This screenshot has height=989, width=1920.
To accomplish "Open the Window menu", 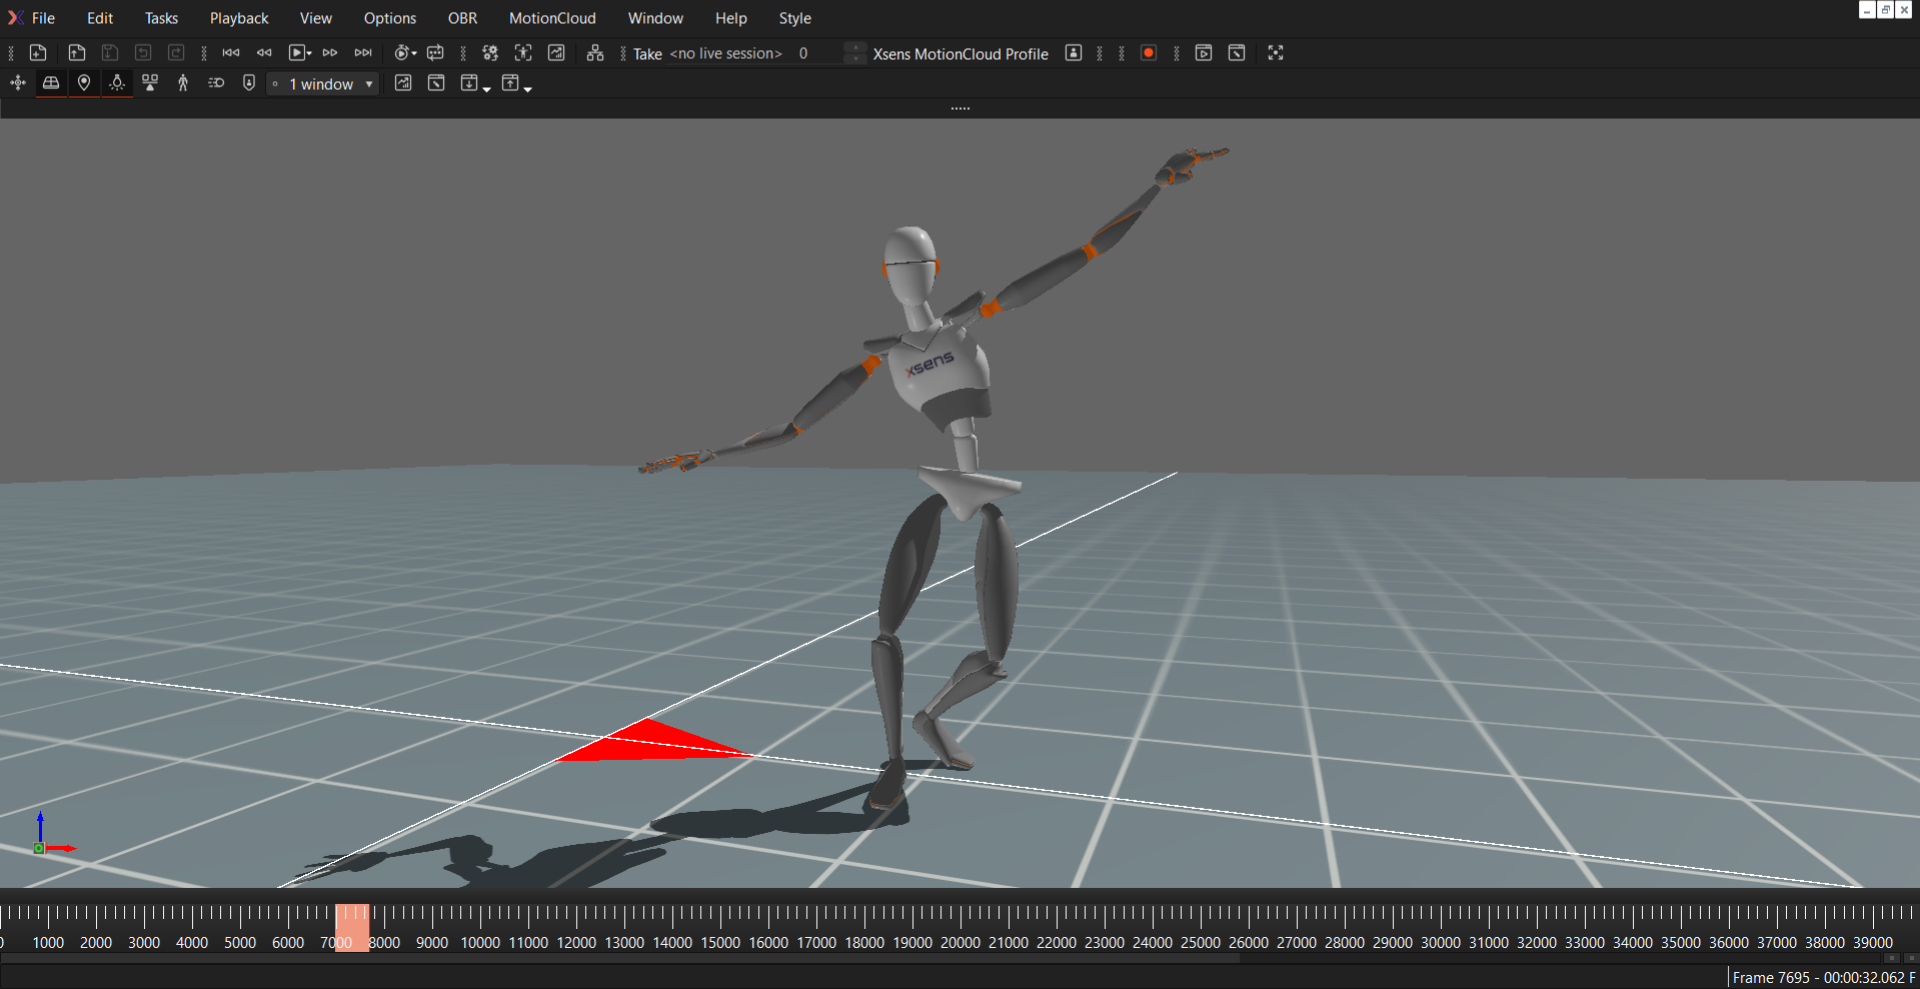I will 656,18.
